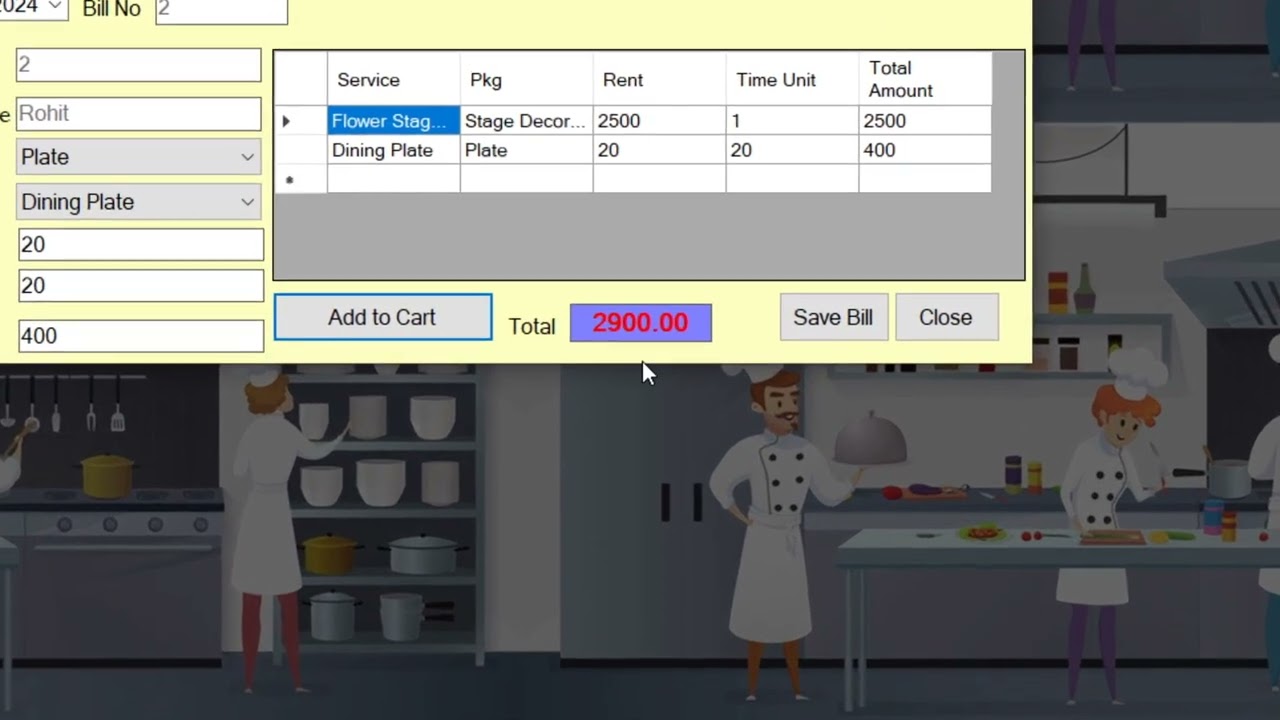Click the Service column header
This screenshot has width=1280, height=720.
click(x=394, y=80)
